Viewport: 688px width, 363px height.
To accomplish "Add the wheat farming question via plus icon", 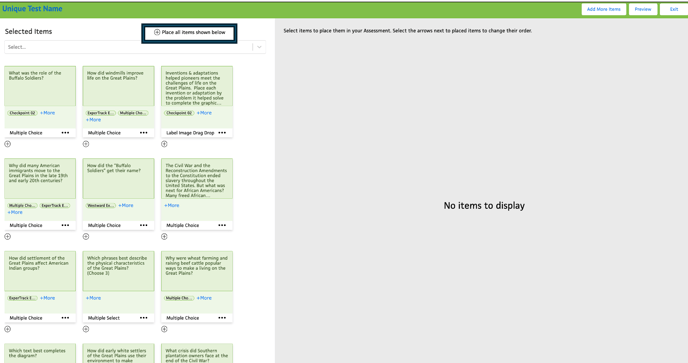I will pos(164,329).
